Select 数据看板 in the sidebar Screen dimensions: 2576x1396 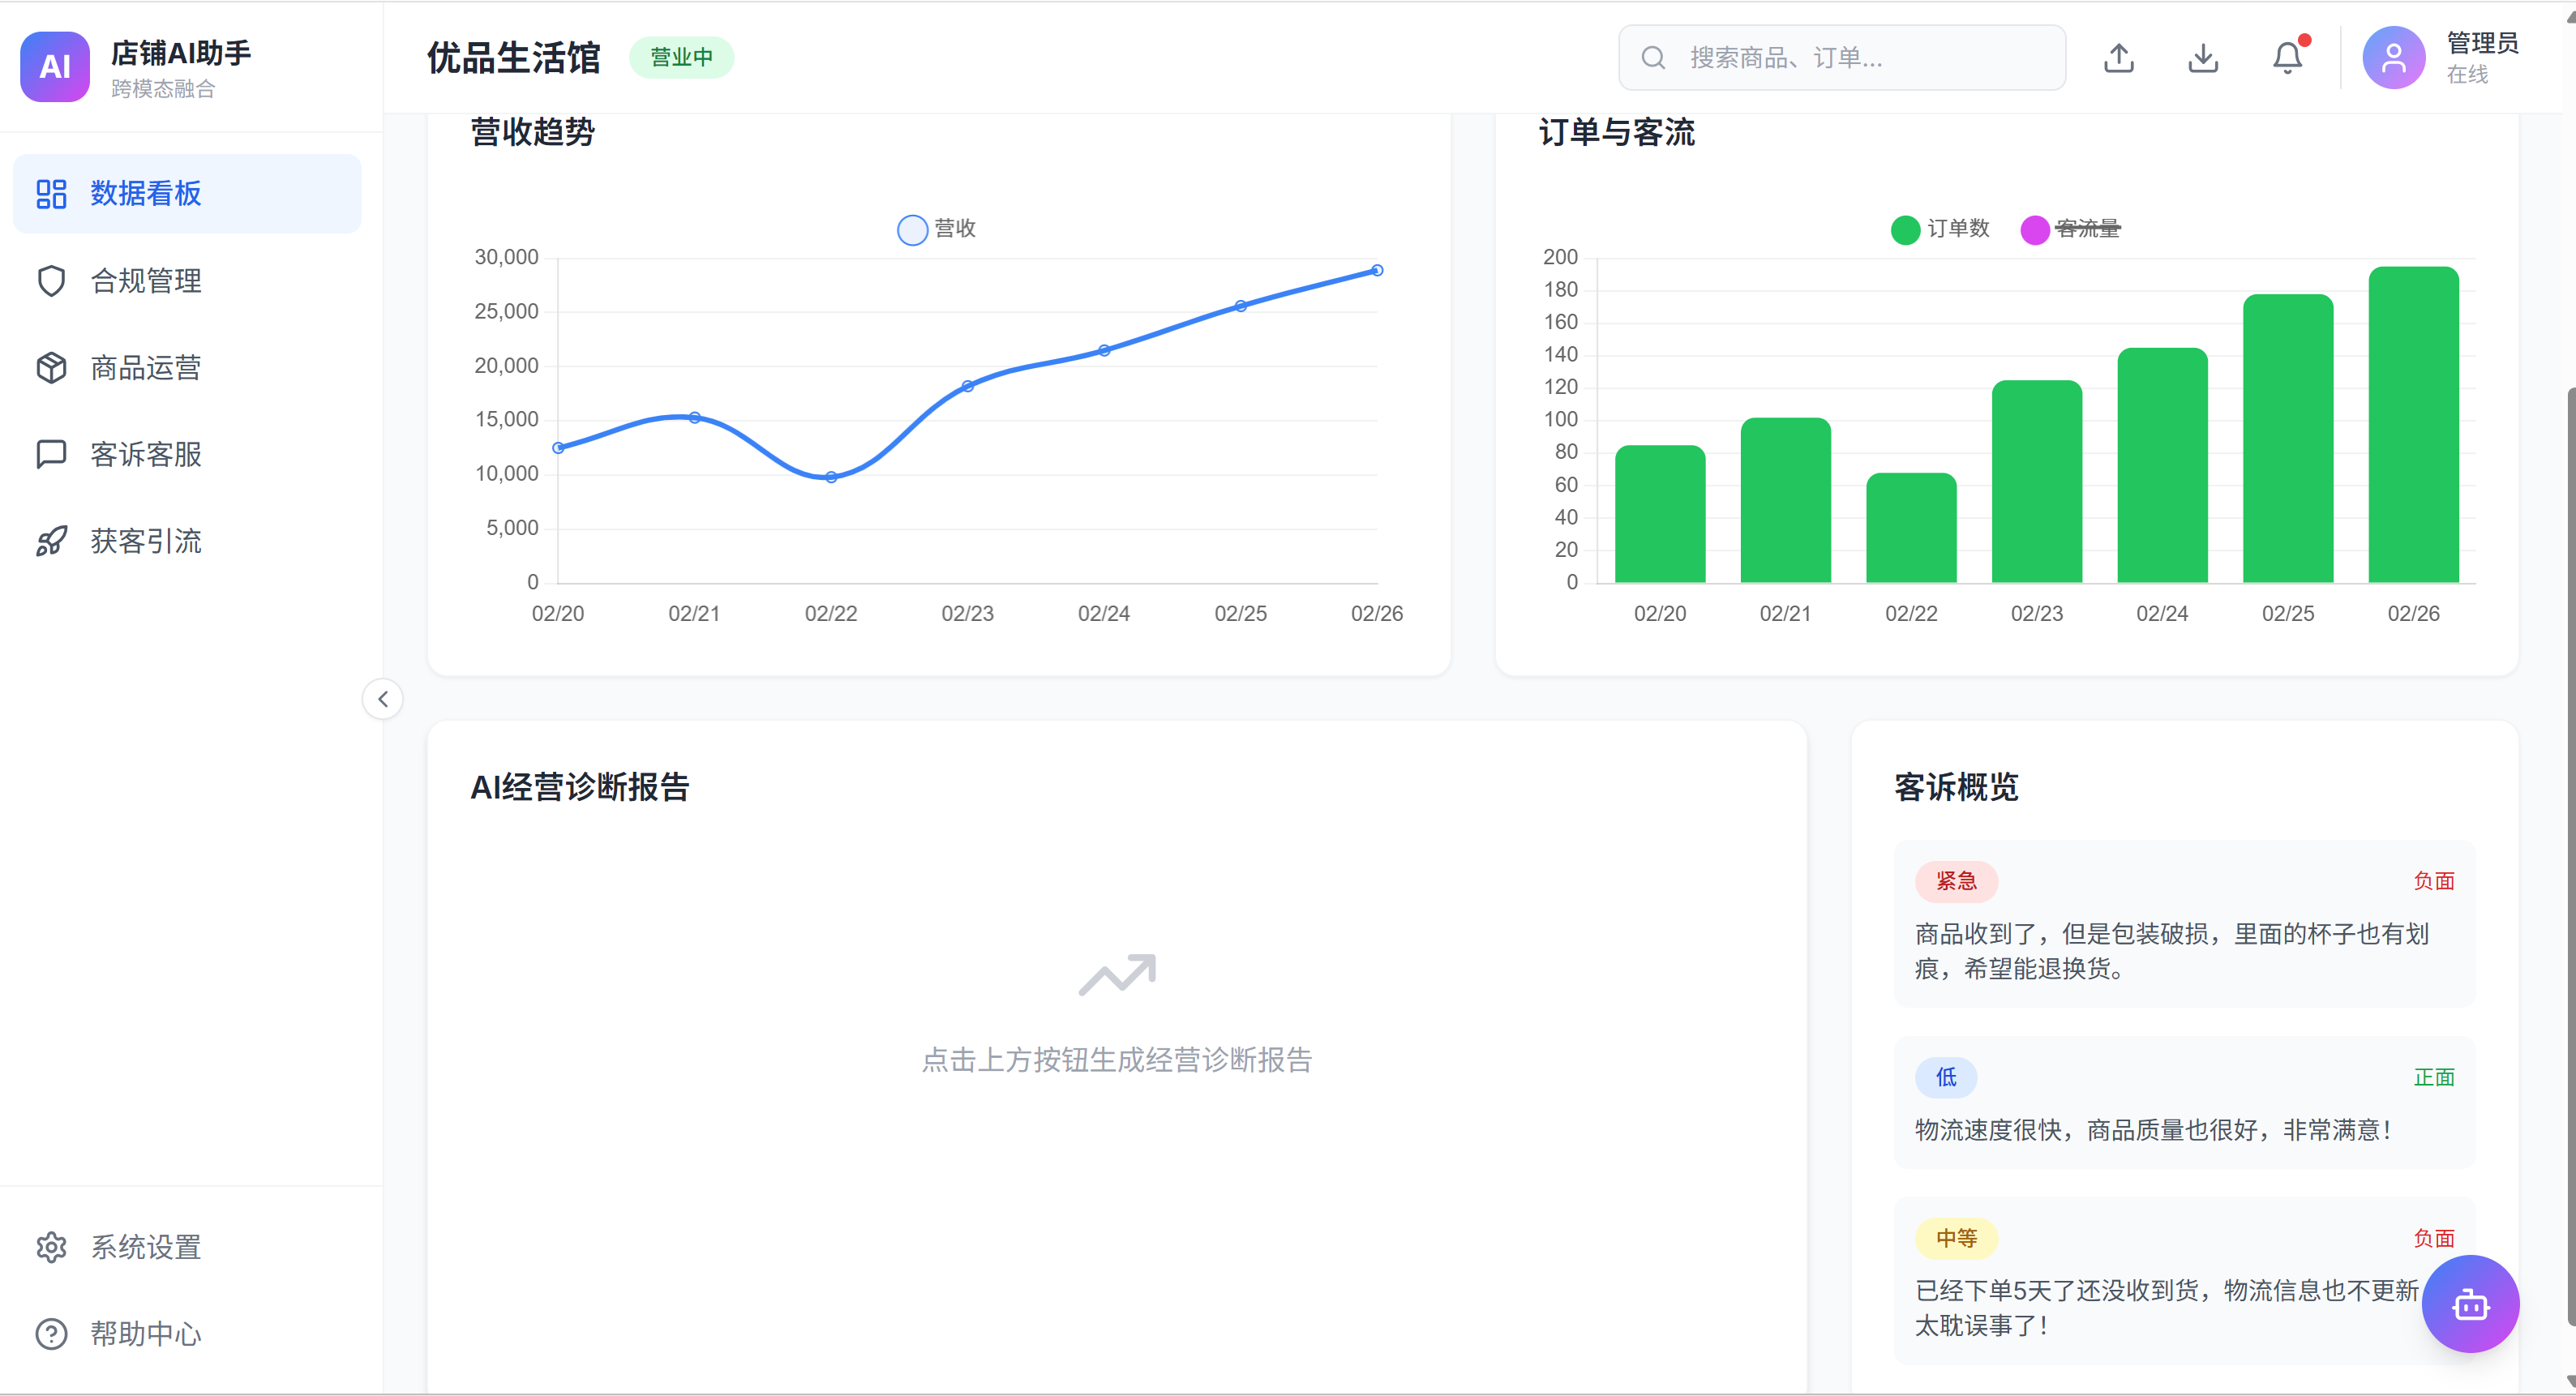(187, 194)
